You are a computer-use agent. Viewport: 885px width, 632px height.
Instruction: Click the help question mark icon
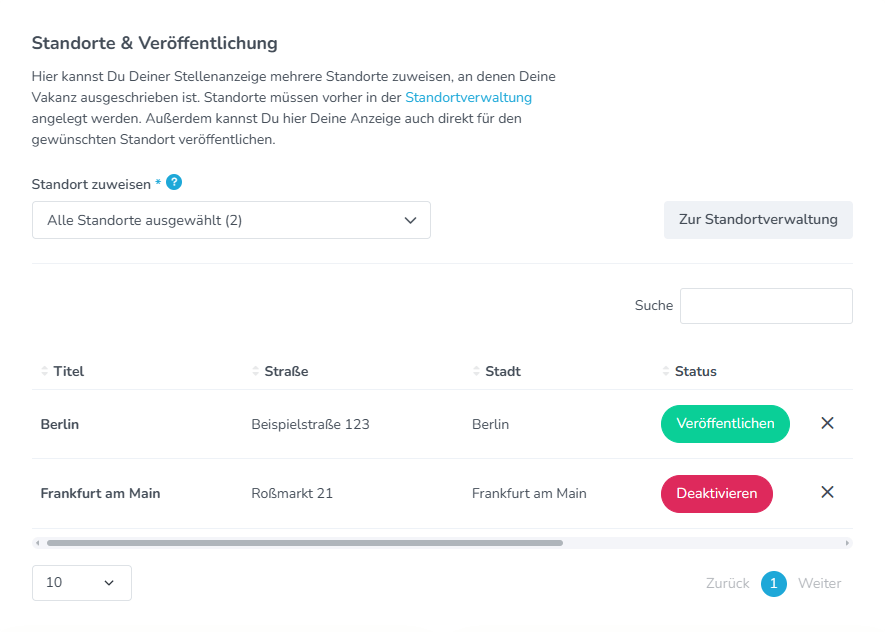click(x=174, y=182)
